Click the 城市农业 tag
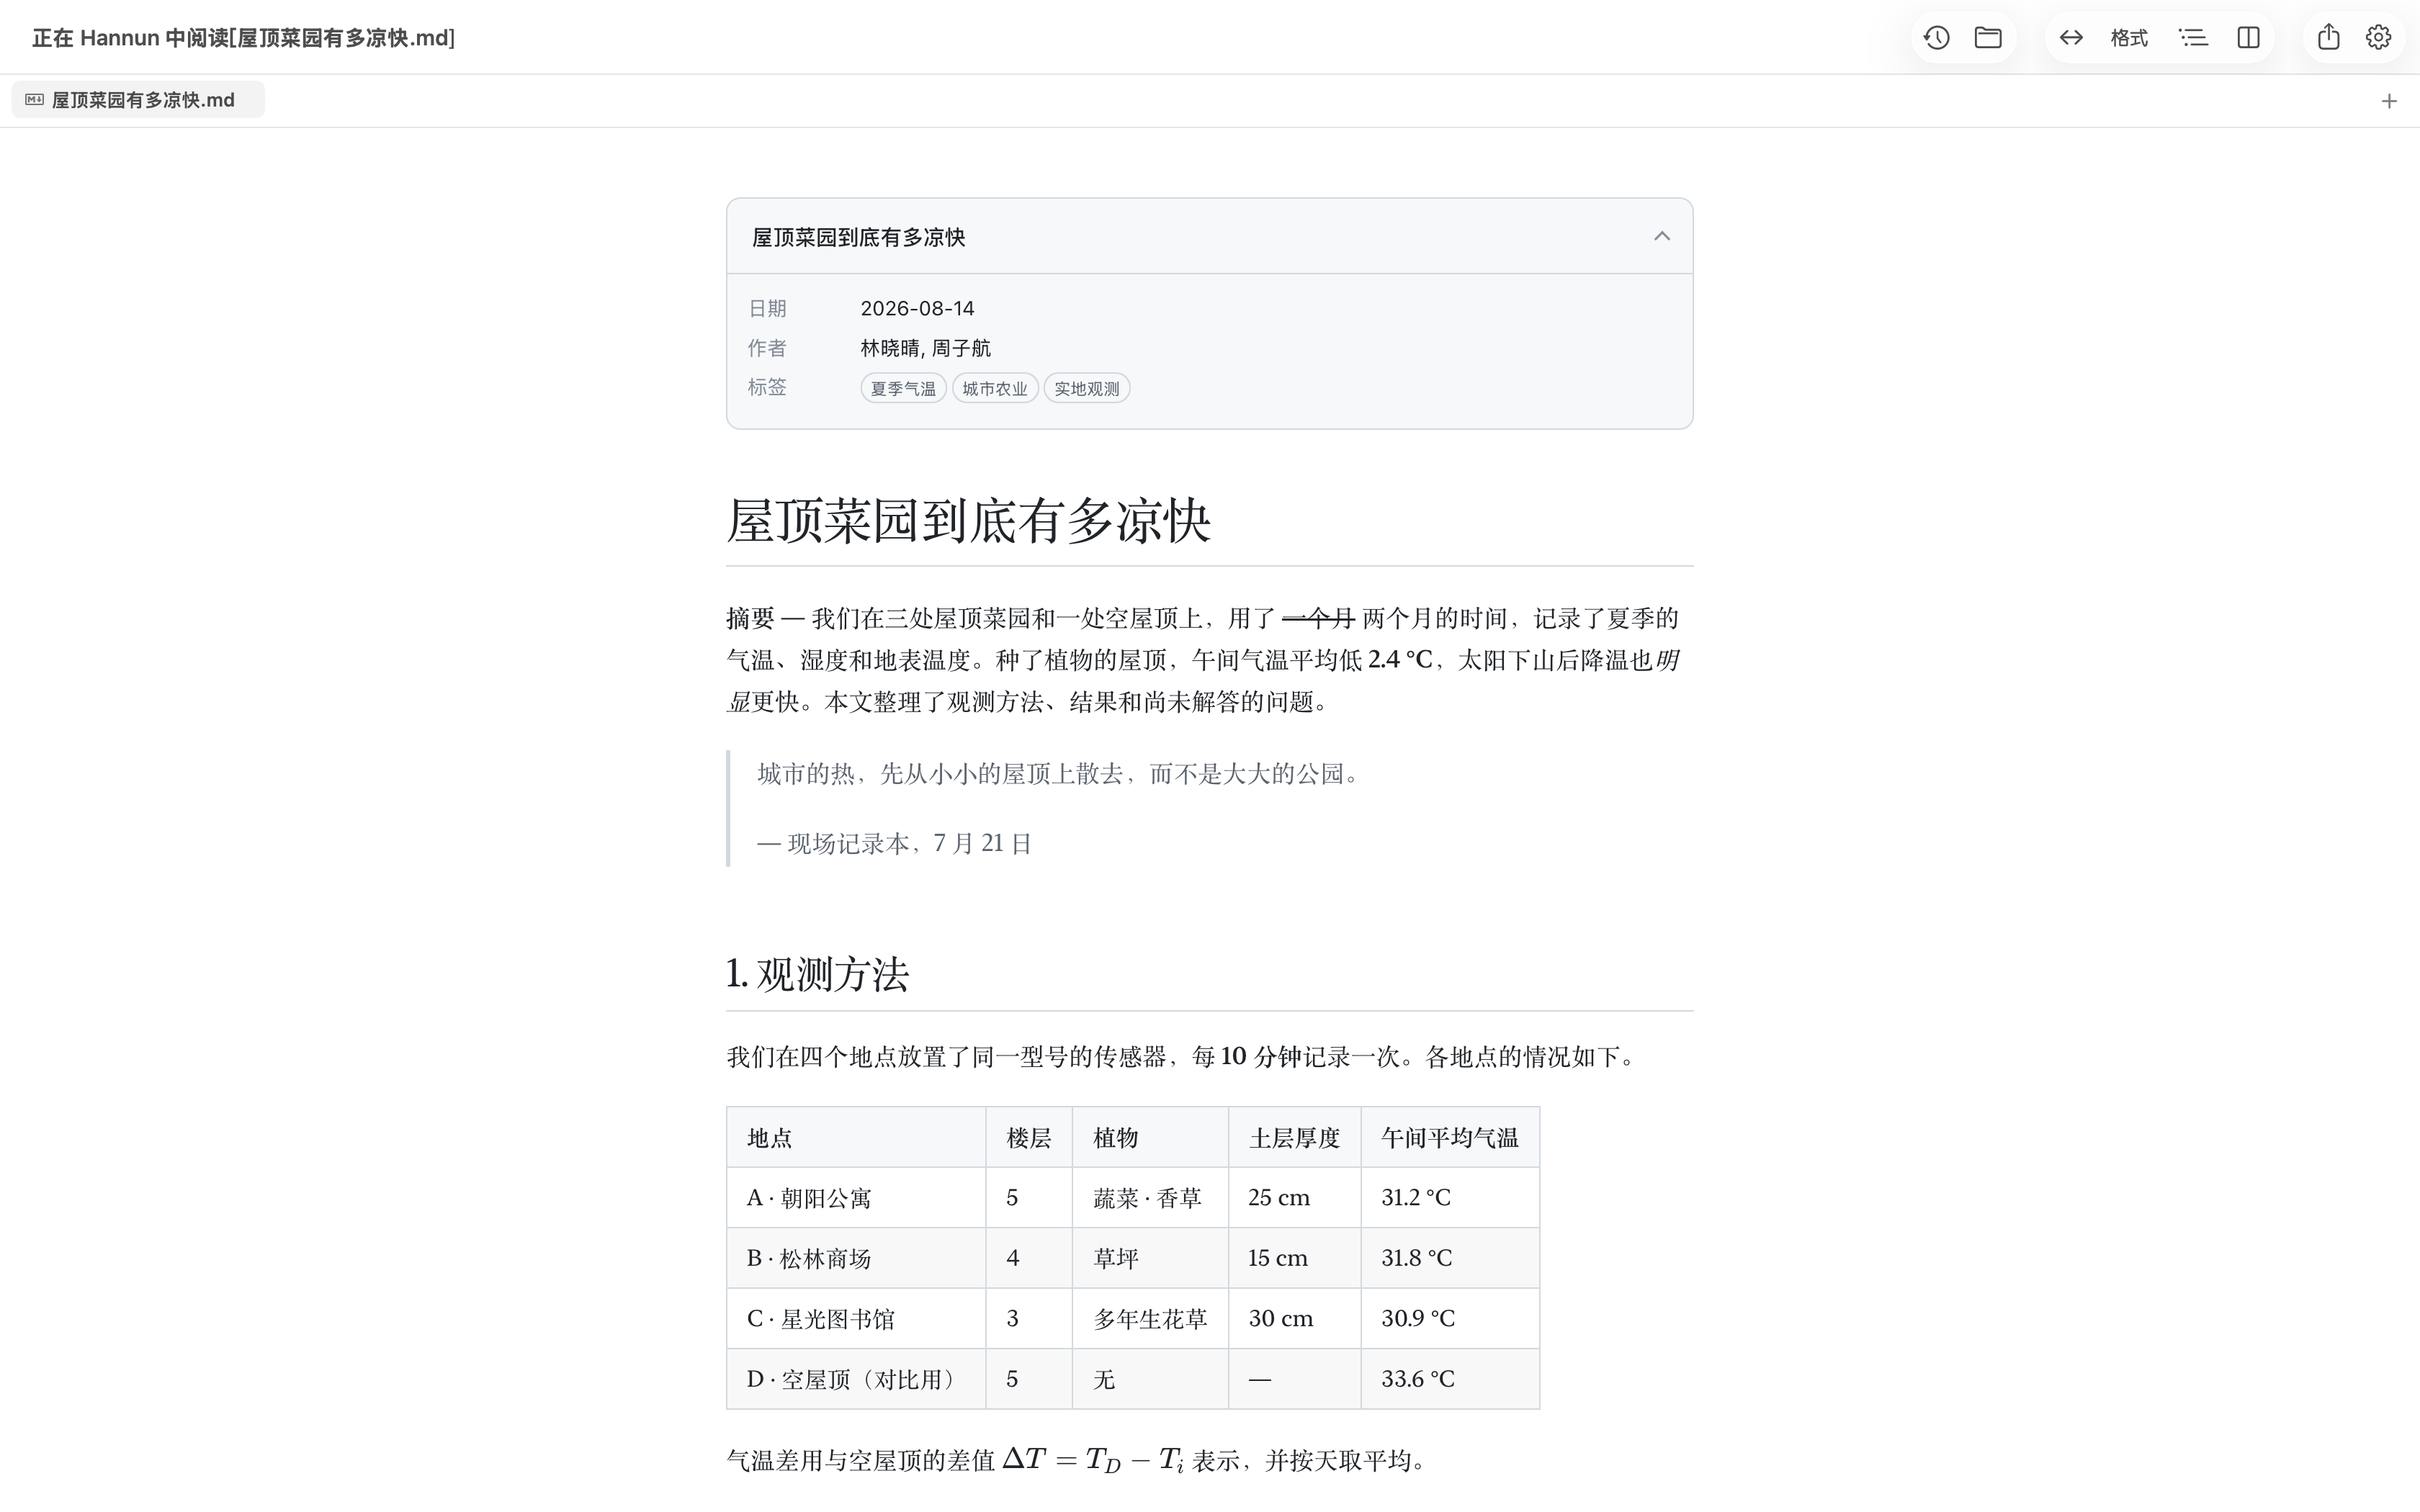 coord(995,388)
